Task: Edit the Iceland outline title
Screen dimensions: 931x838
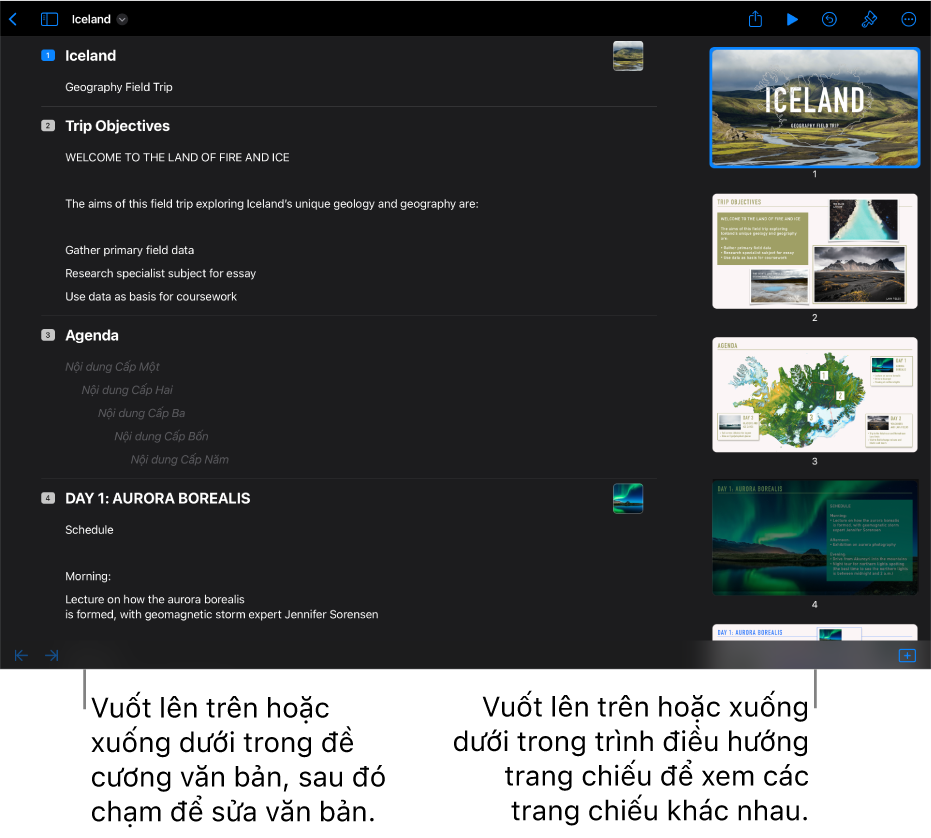Action: (x=90, y=56)
